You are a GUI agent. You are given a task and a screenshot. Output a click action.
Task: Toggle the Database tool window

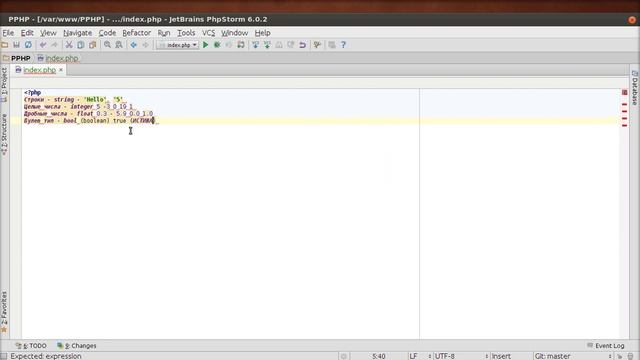[x=635, y=88]
